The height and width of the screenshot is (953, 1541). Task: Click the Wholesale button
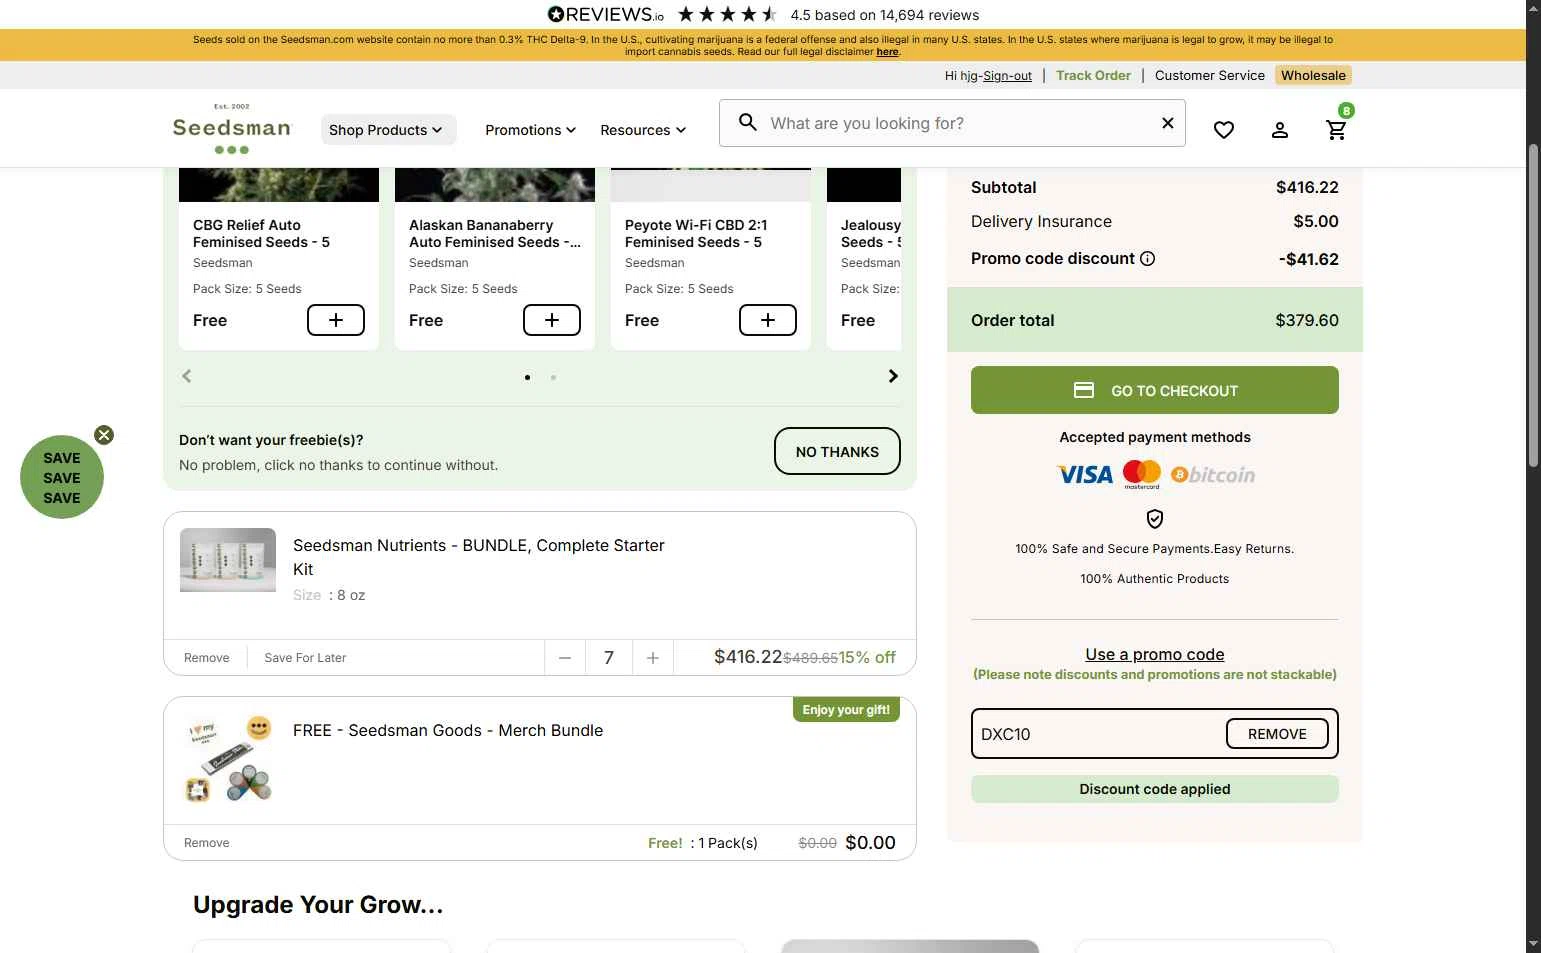(1313, 75)
